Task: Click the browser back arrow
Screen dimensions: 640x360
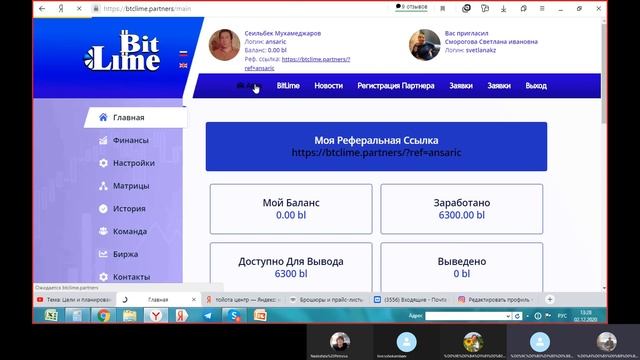Action: (x=42, y=8)
